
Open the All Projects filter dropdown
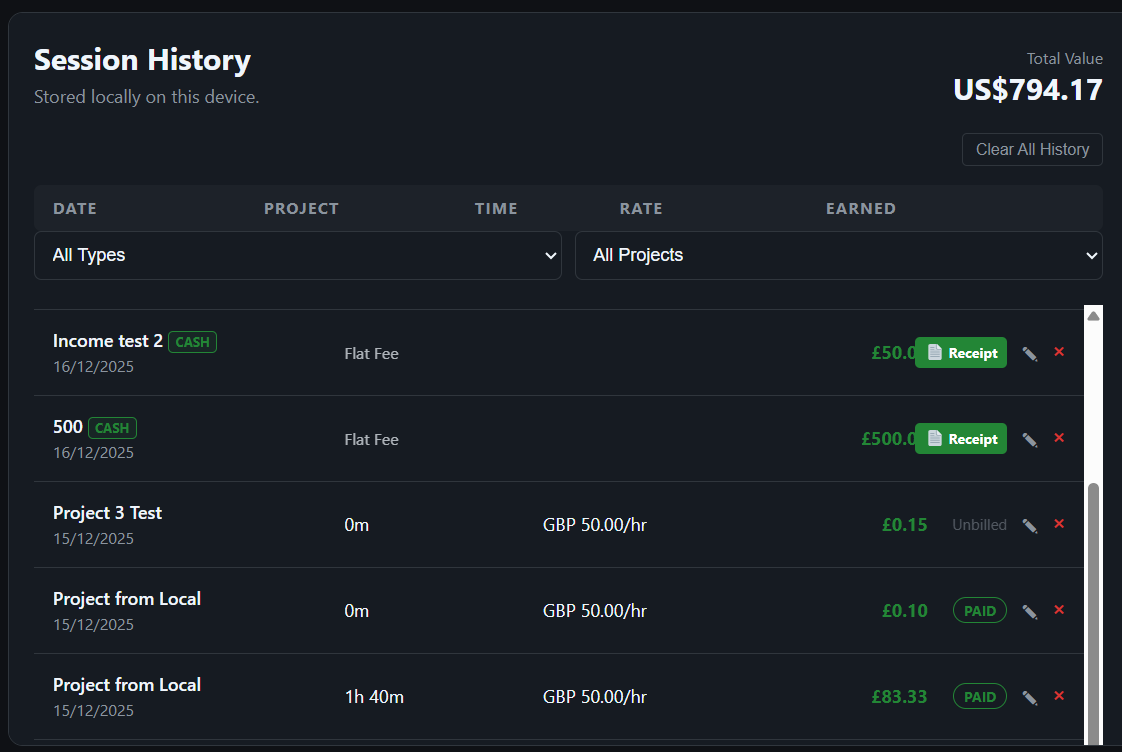click(x=839, y=255)
